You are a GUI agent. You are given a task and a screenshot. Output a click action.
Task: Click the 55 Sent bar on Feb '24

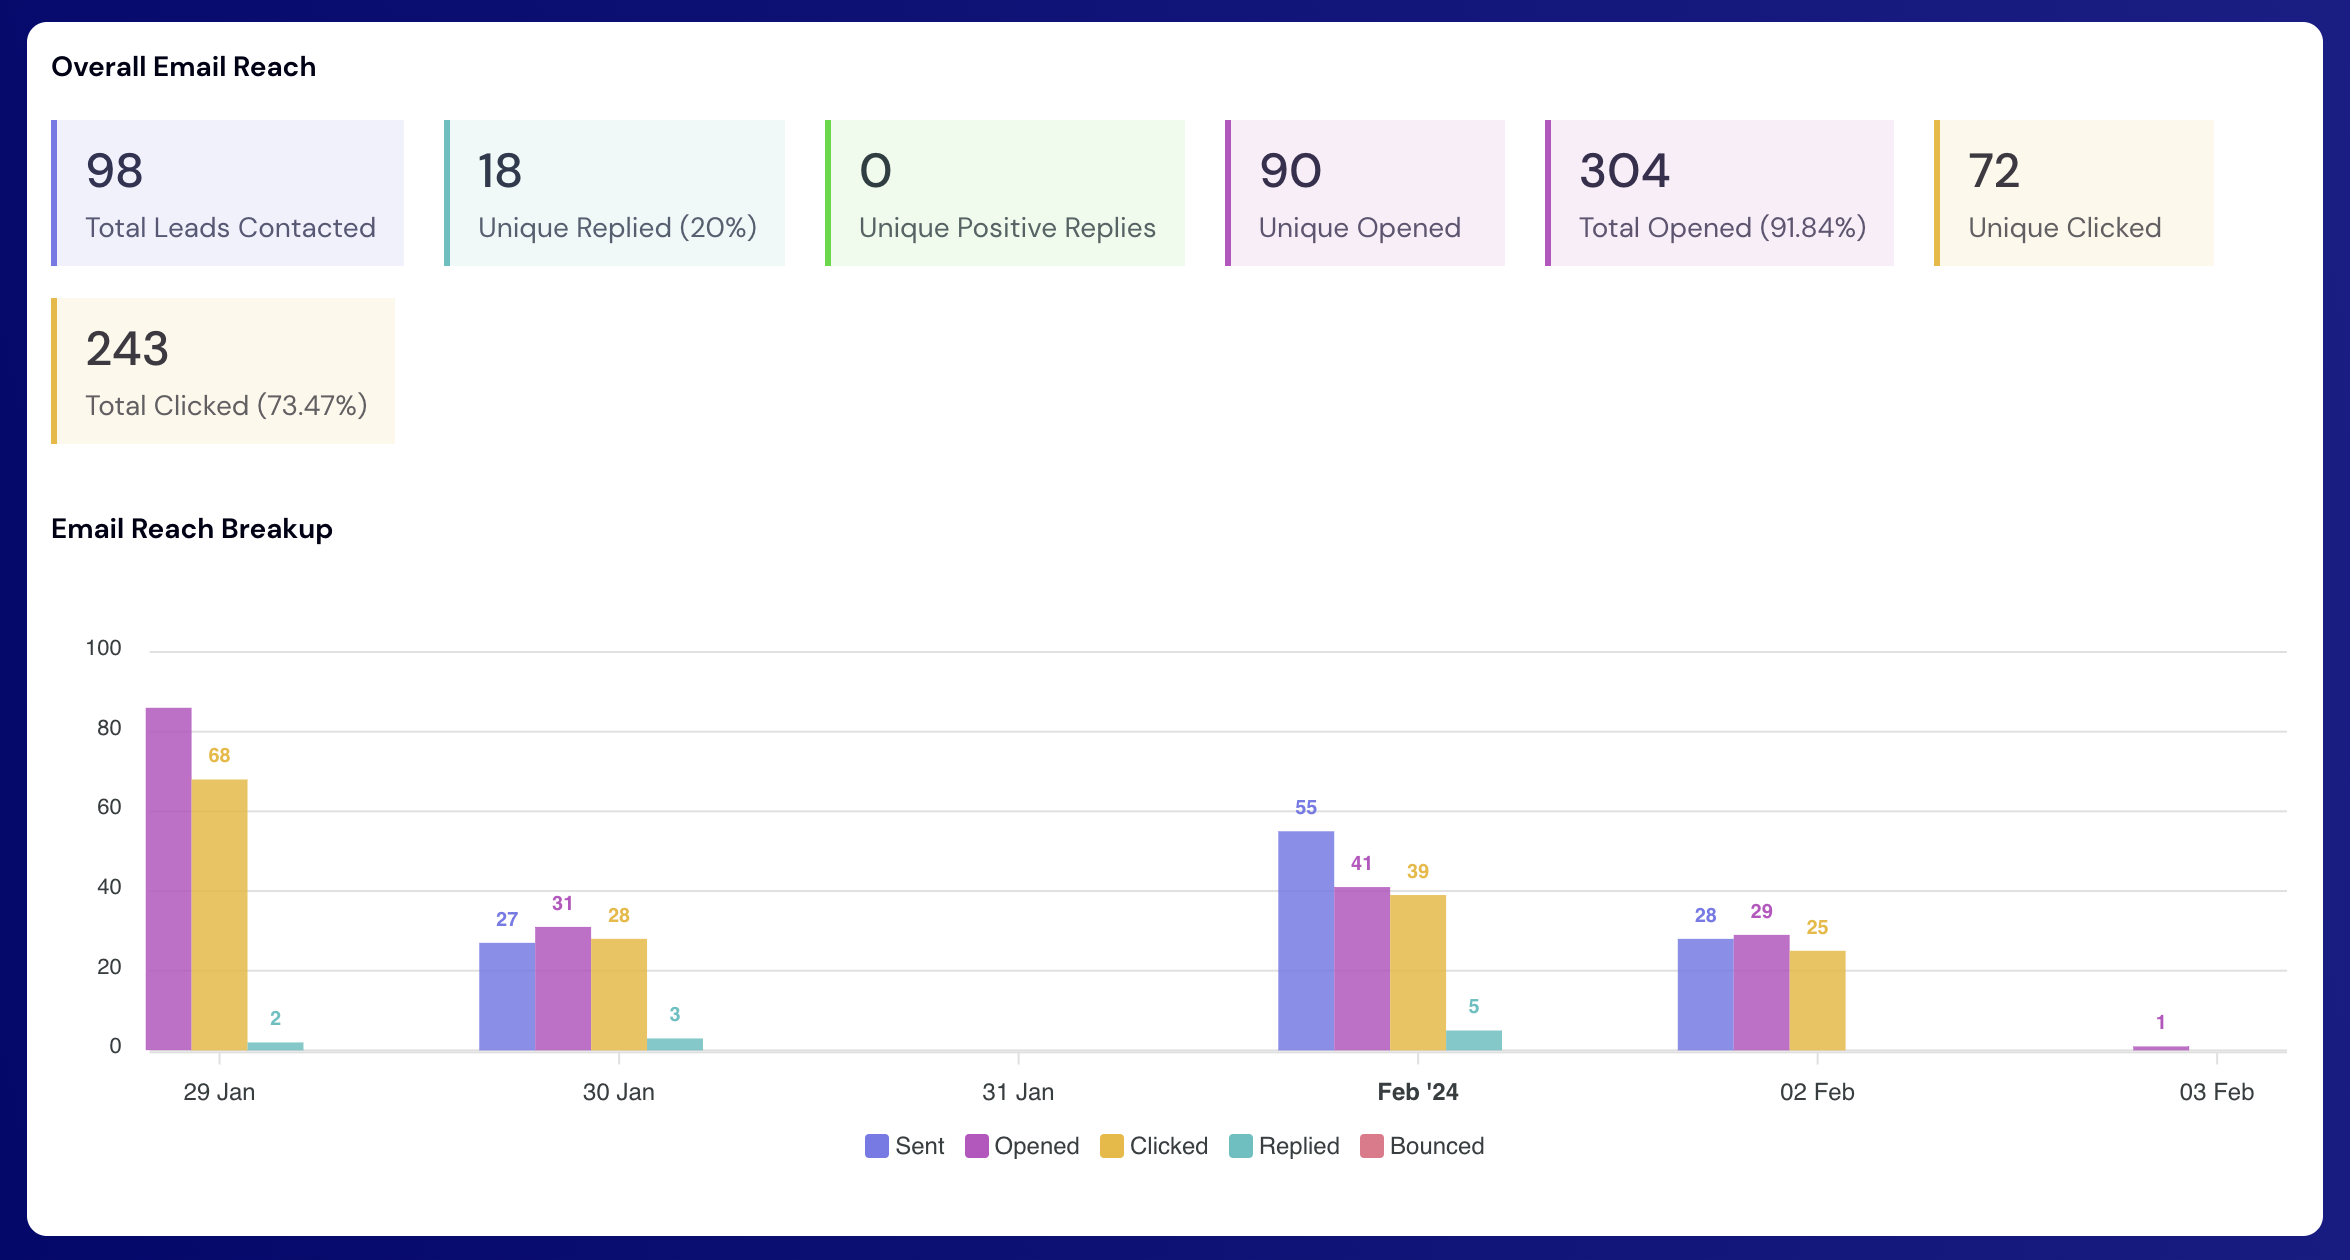point(1305,940)
